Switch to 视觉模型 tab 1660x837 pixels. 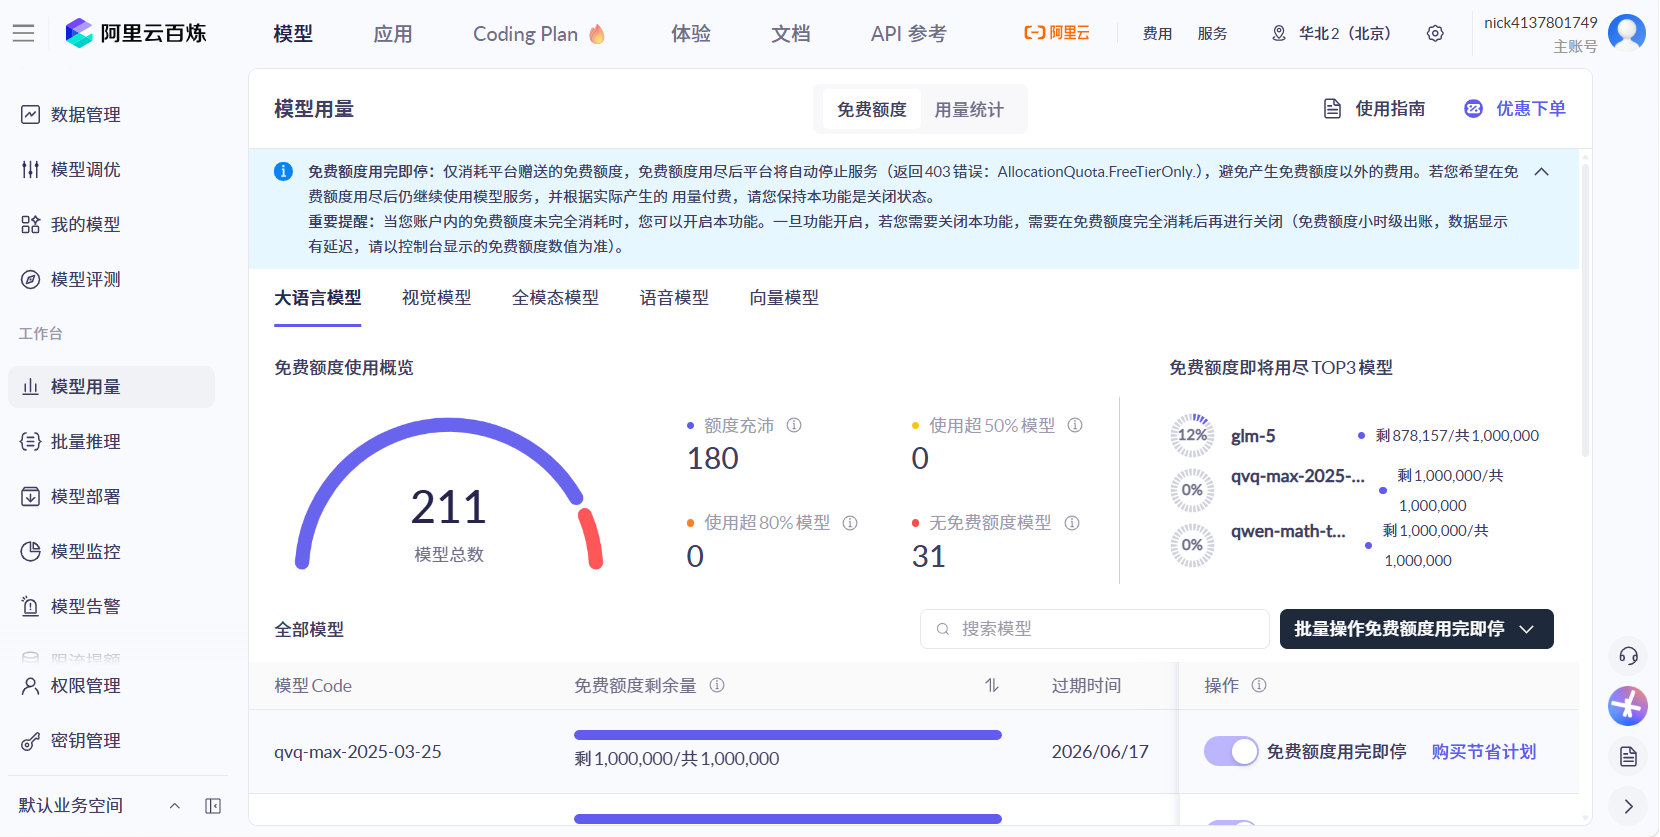[437, 298]
